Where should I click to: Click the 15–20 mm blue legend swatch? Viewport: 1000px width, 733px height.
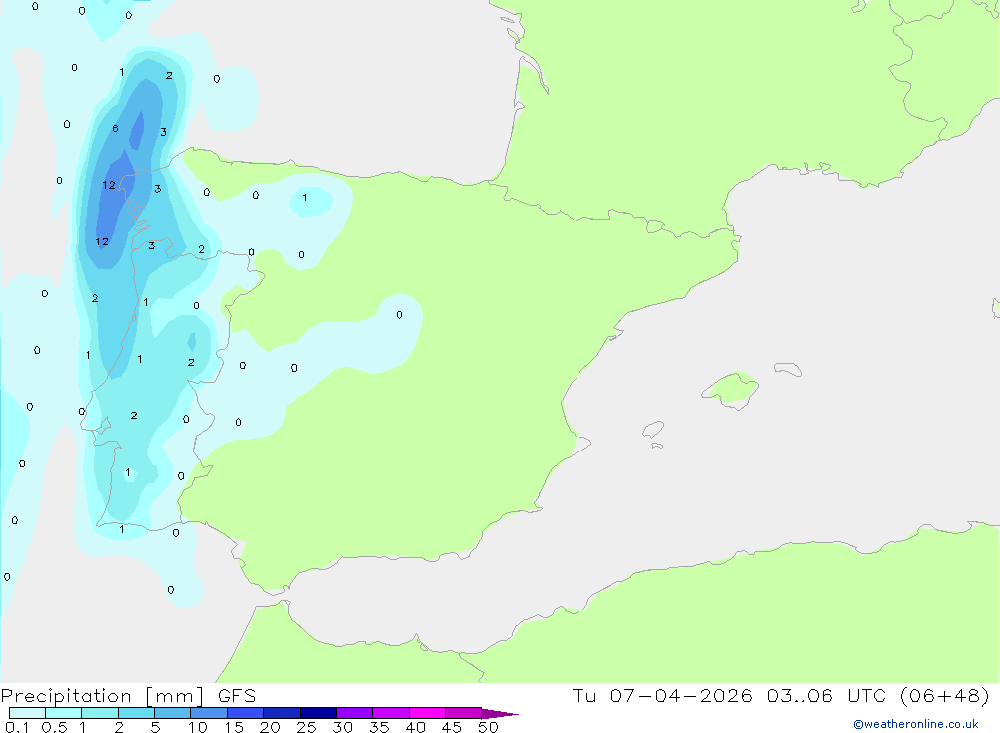[246, 713]
